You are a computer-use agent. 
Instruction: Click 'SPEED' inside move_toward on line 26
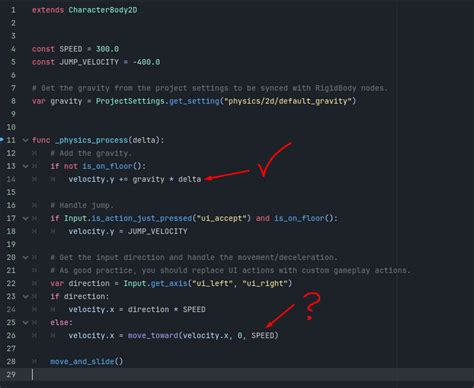(263, 336)
